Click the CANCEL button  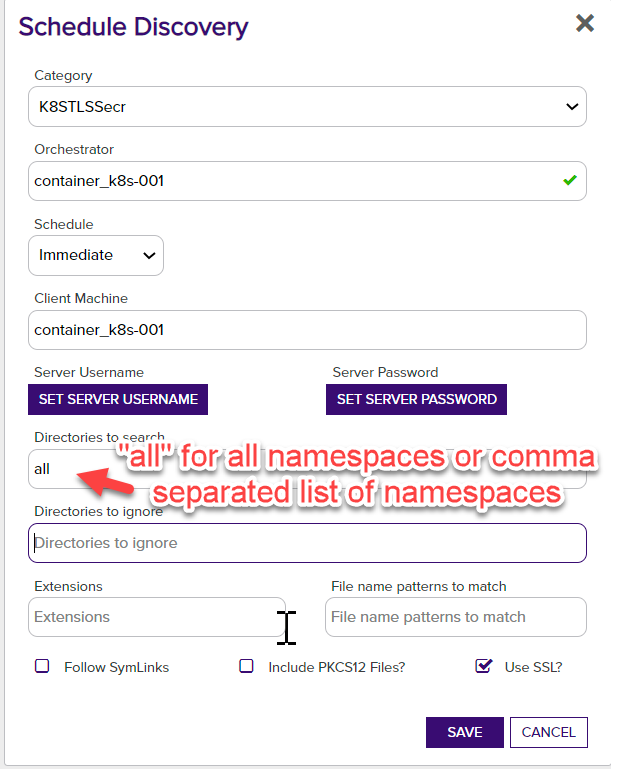click(x=548, y=732)
